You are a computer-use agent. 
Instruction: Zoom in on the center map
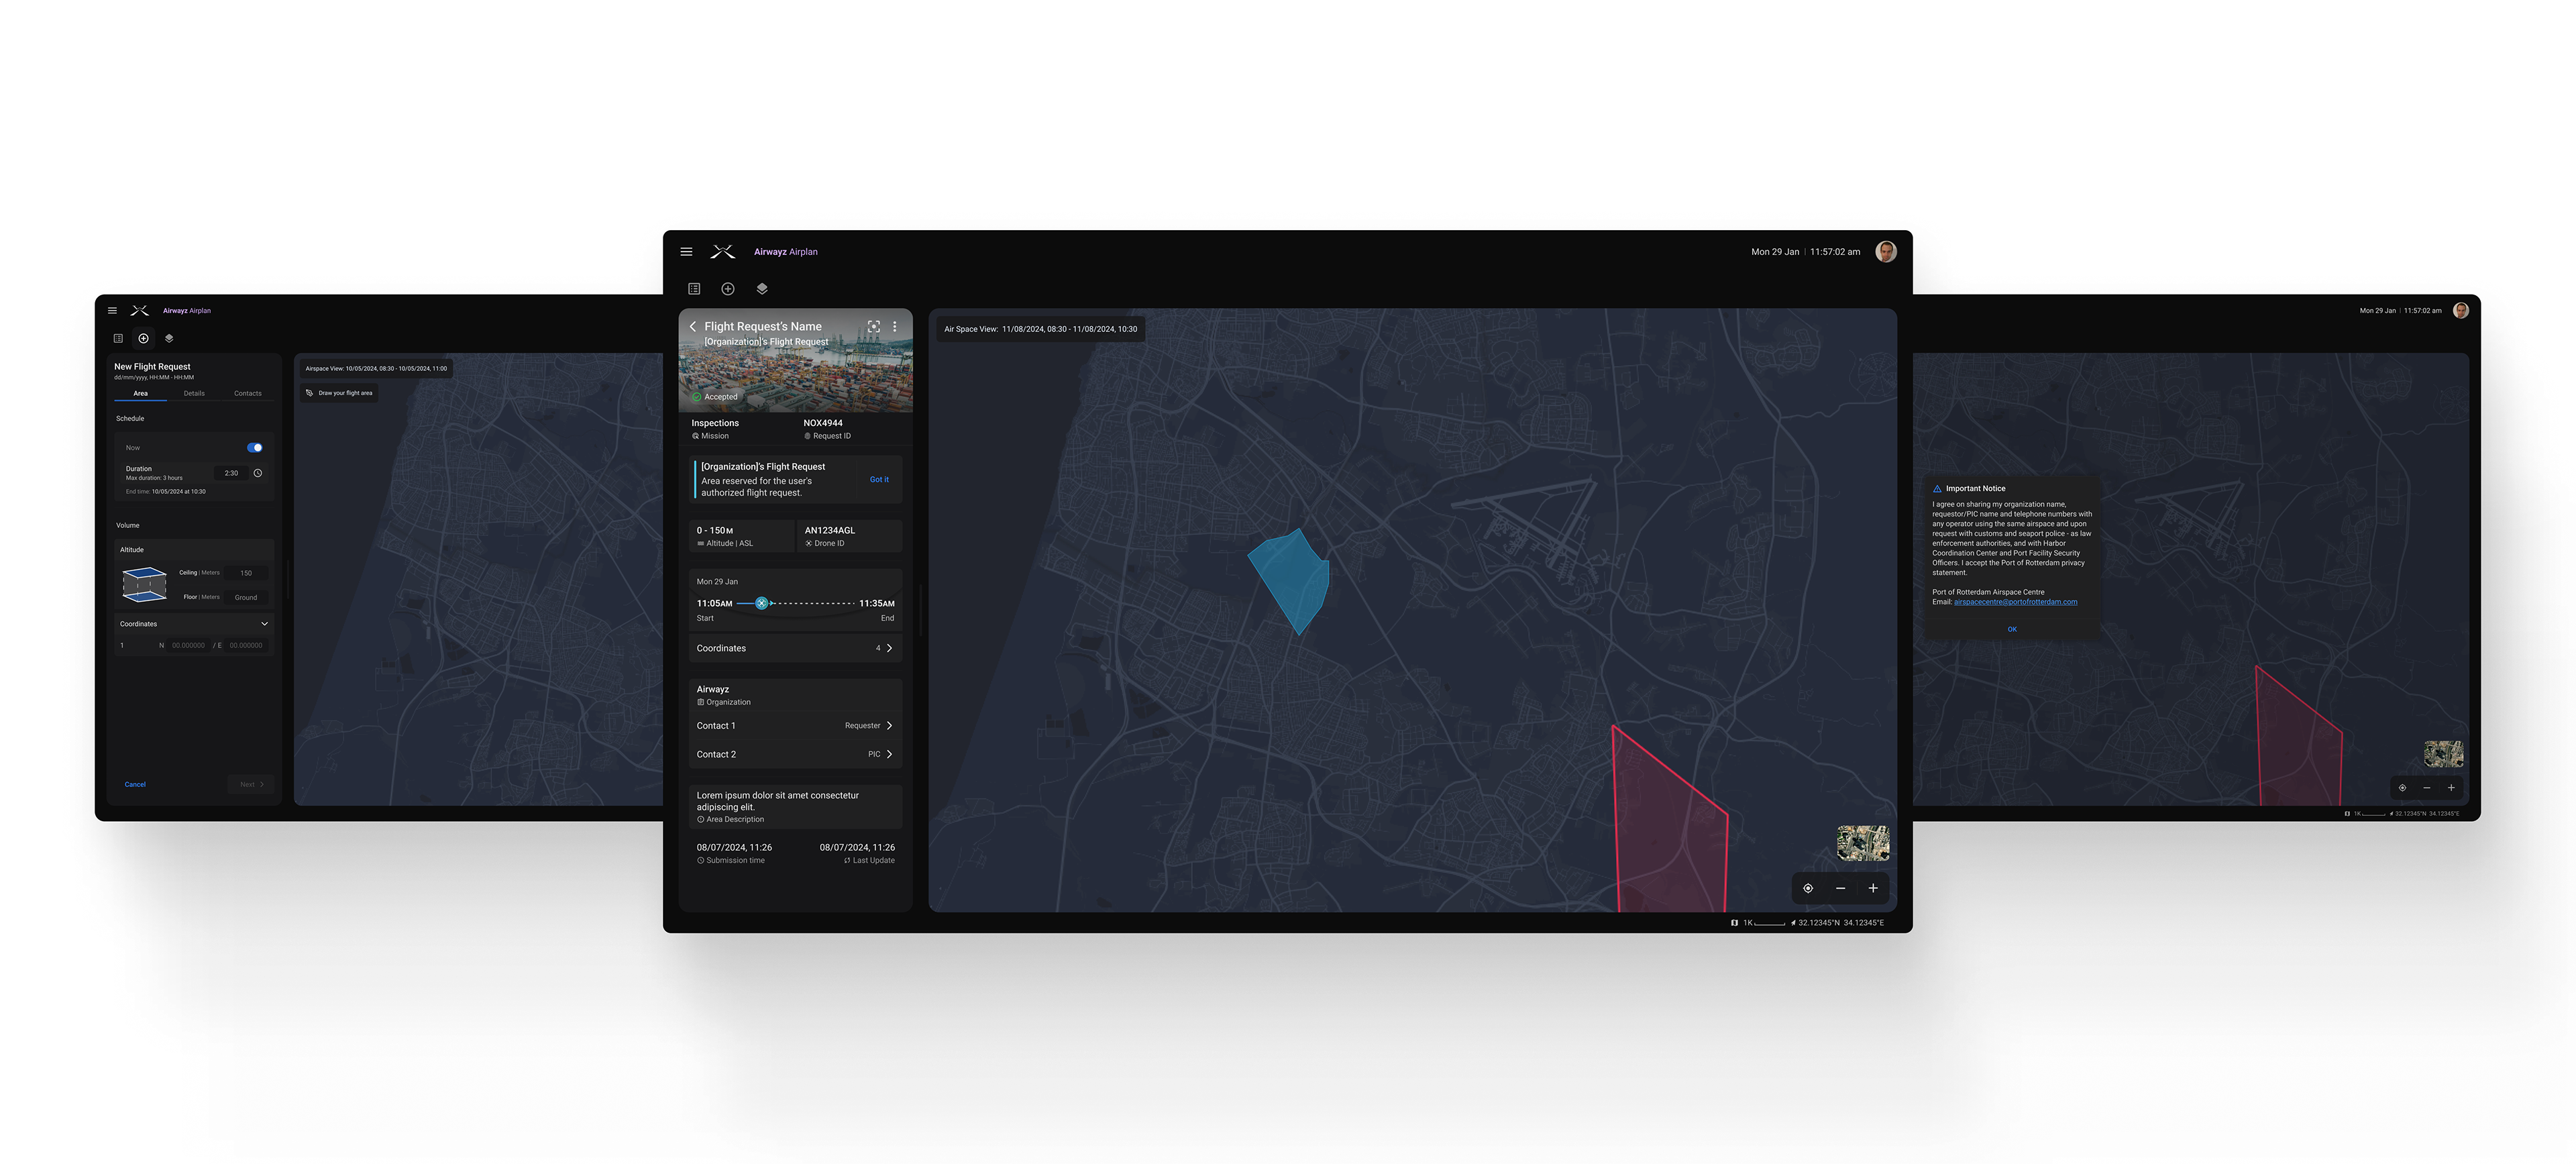[x=1873, y=888]
